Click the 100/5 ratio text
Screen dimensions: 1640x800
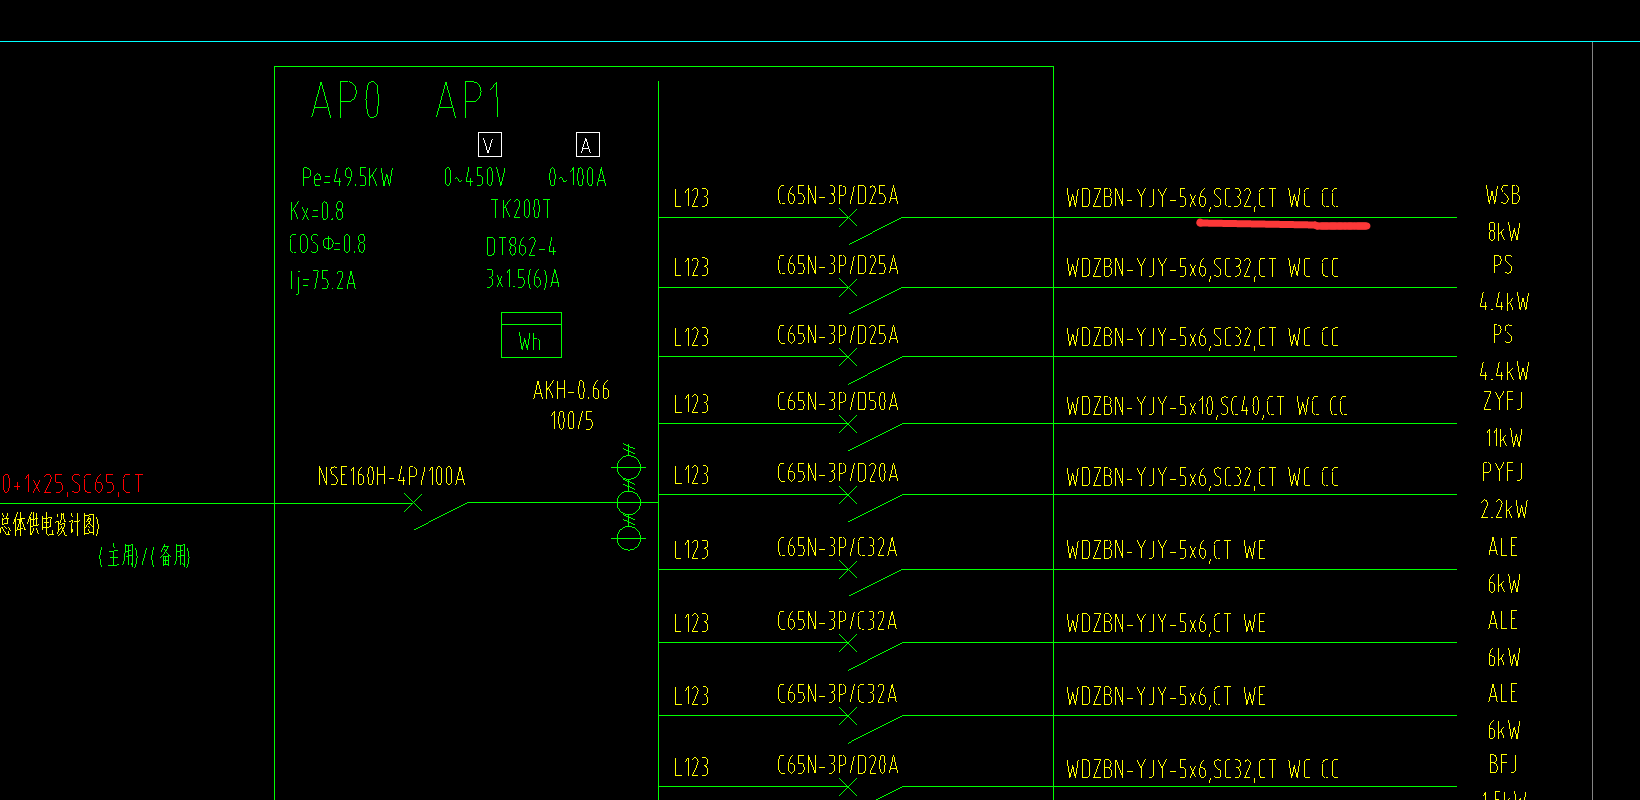pyautogui.click(x=572, y=422)
